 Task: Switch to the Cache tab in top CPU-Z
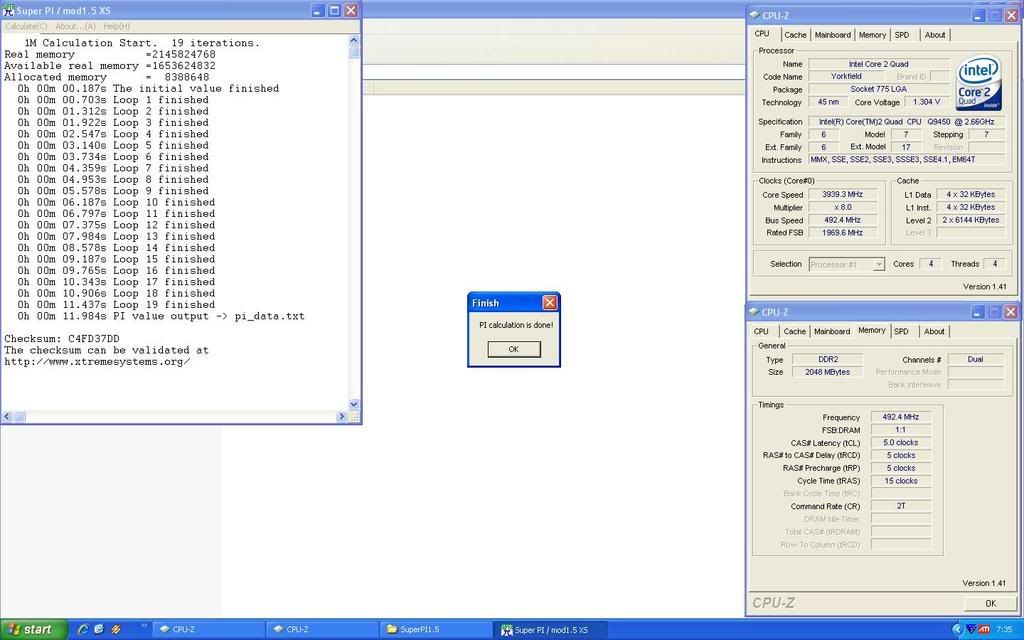click(795, 35)
